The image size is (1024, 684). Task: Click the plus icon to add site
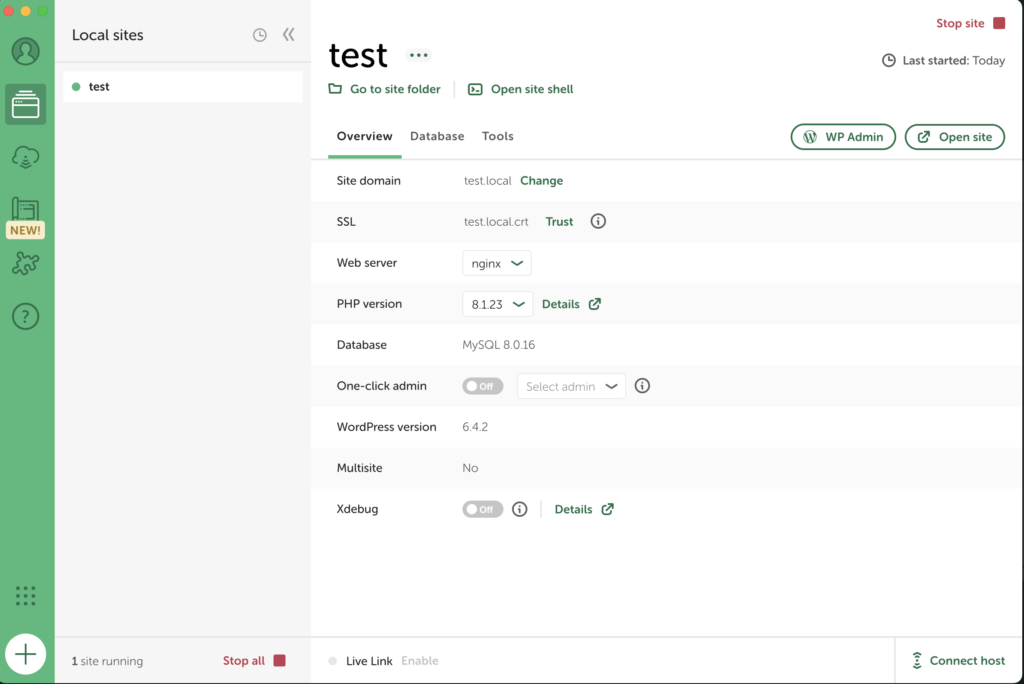coord(25,654)
